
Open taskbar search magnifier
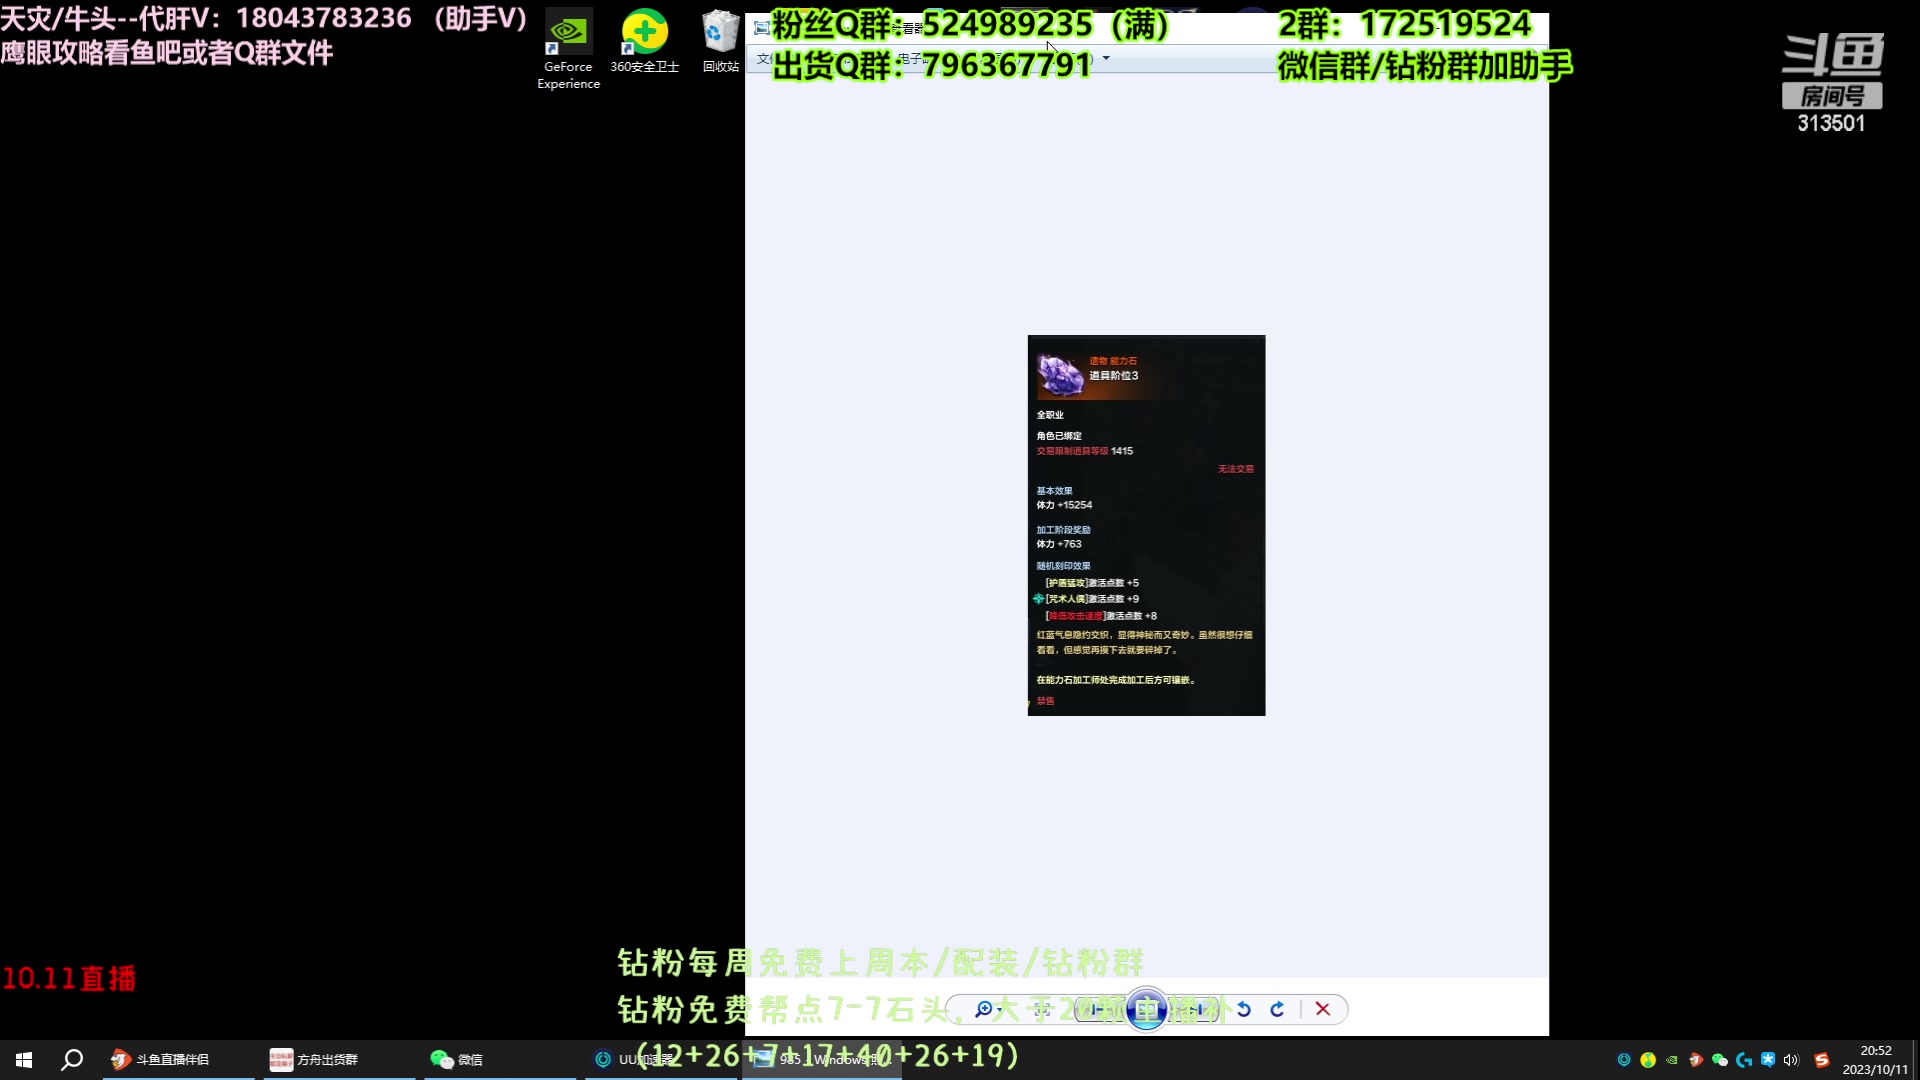[72, 1059]
